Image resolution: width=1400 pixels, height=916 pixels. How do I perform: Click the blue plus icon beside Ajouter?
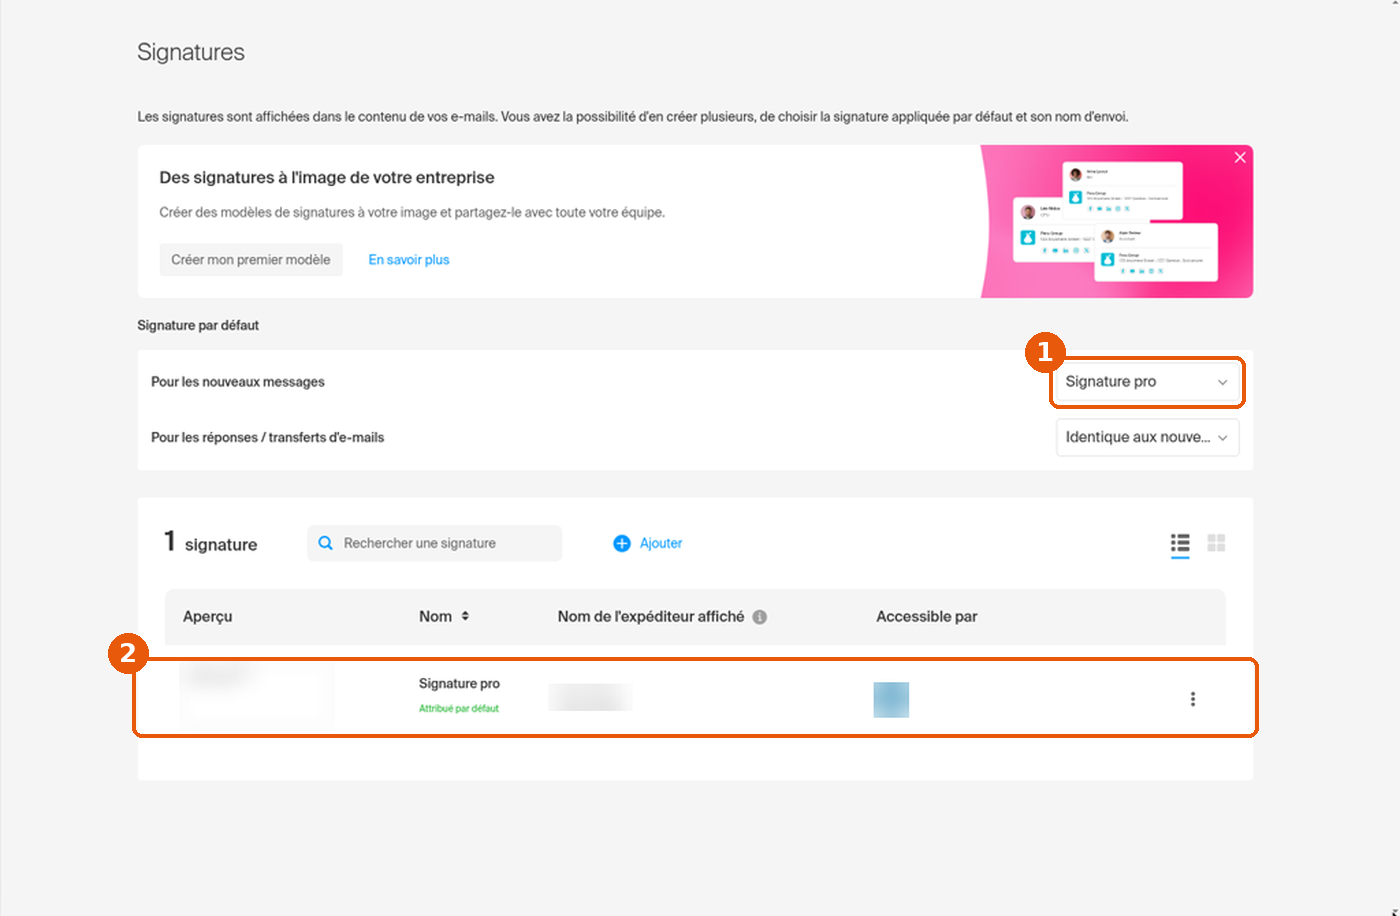[621, 543]
